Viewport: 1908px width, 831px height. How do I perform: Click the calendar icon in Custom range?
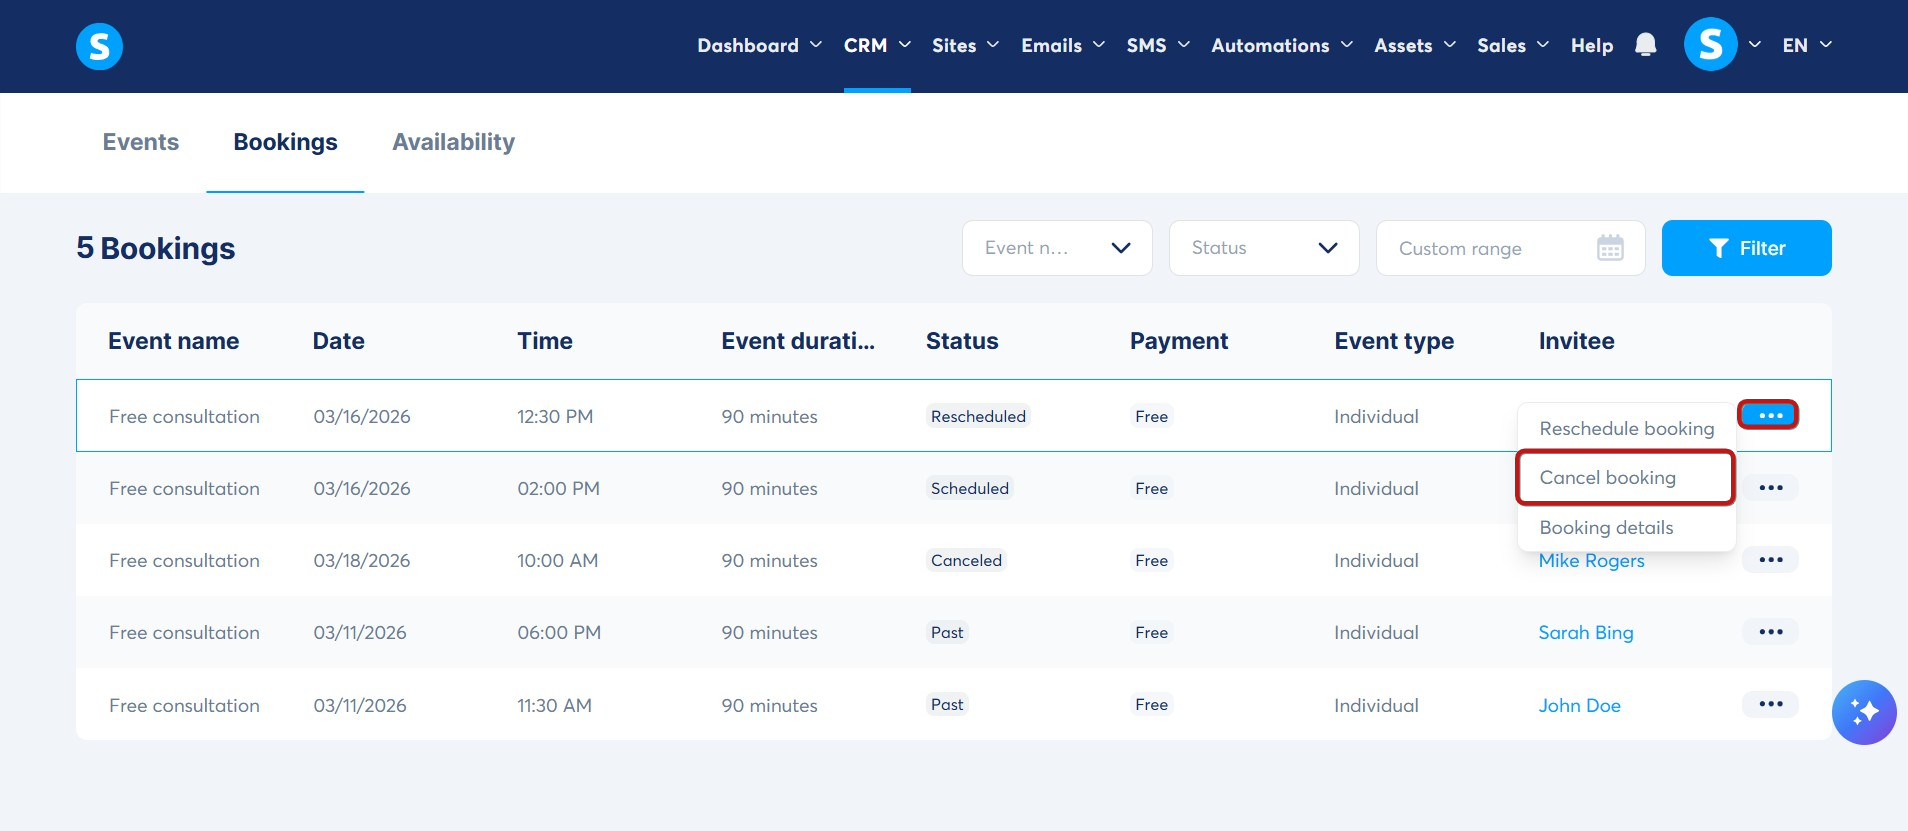1610,248
